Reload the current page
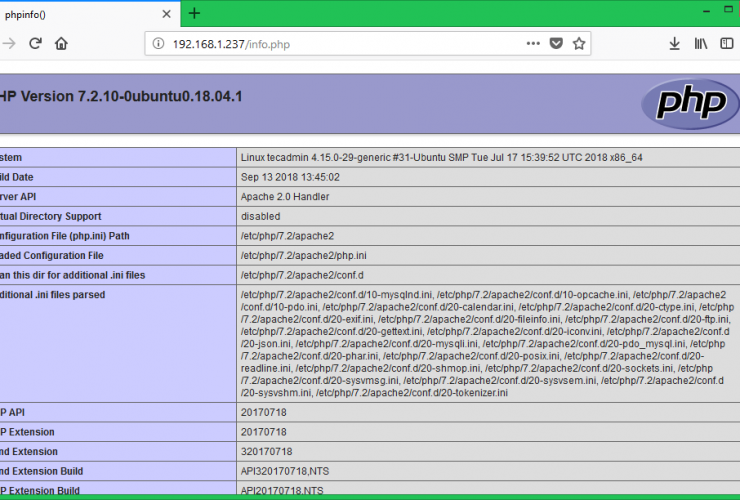The height and width of the screenshot is (500, 740). pyautogui.click(x=35, y=44)
